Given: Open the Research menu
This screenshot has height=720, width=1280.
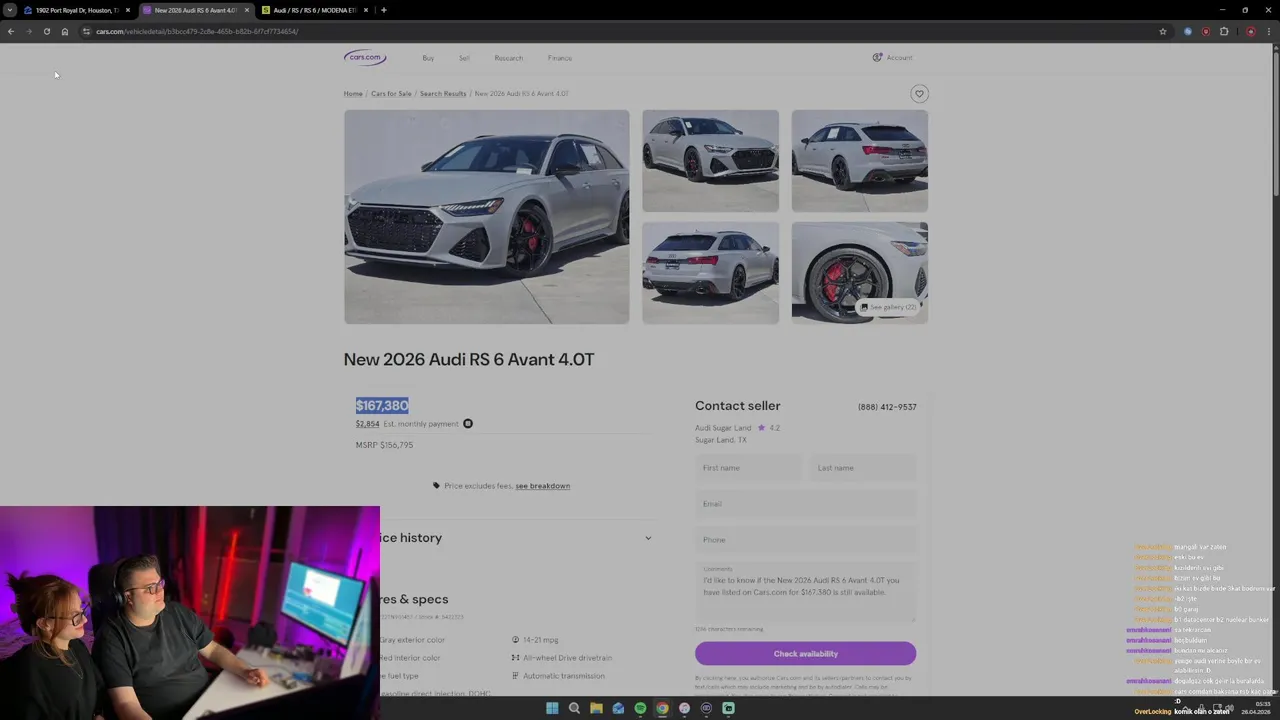Looking at the screenshot, I should click(x=508, y=58).
